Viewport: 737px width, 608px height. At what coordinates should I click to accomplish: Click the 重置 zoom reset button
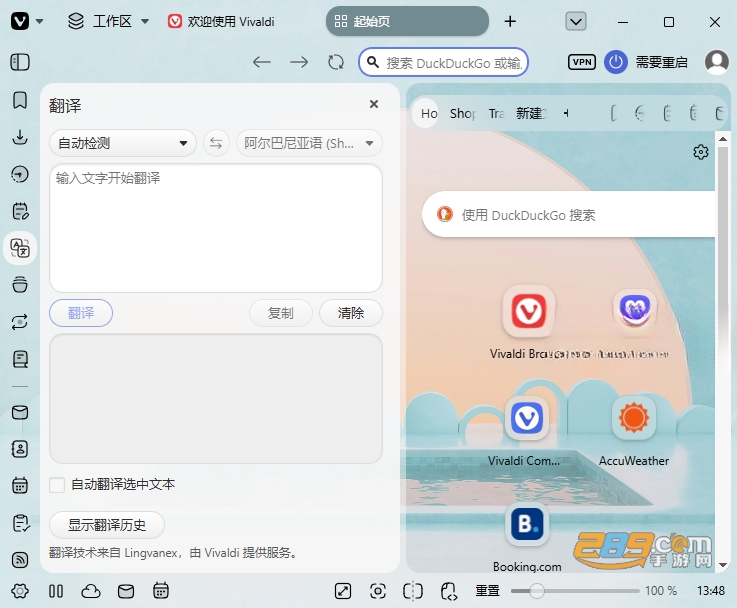(x=487, y=591)
